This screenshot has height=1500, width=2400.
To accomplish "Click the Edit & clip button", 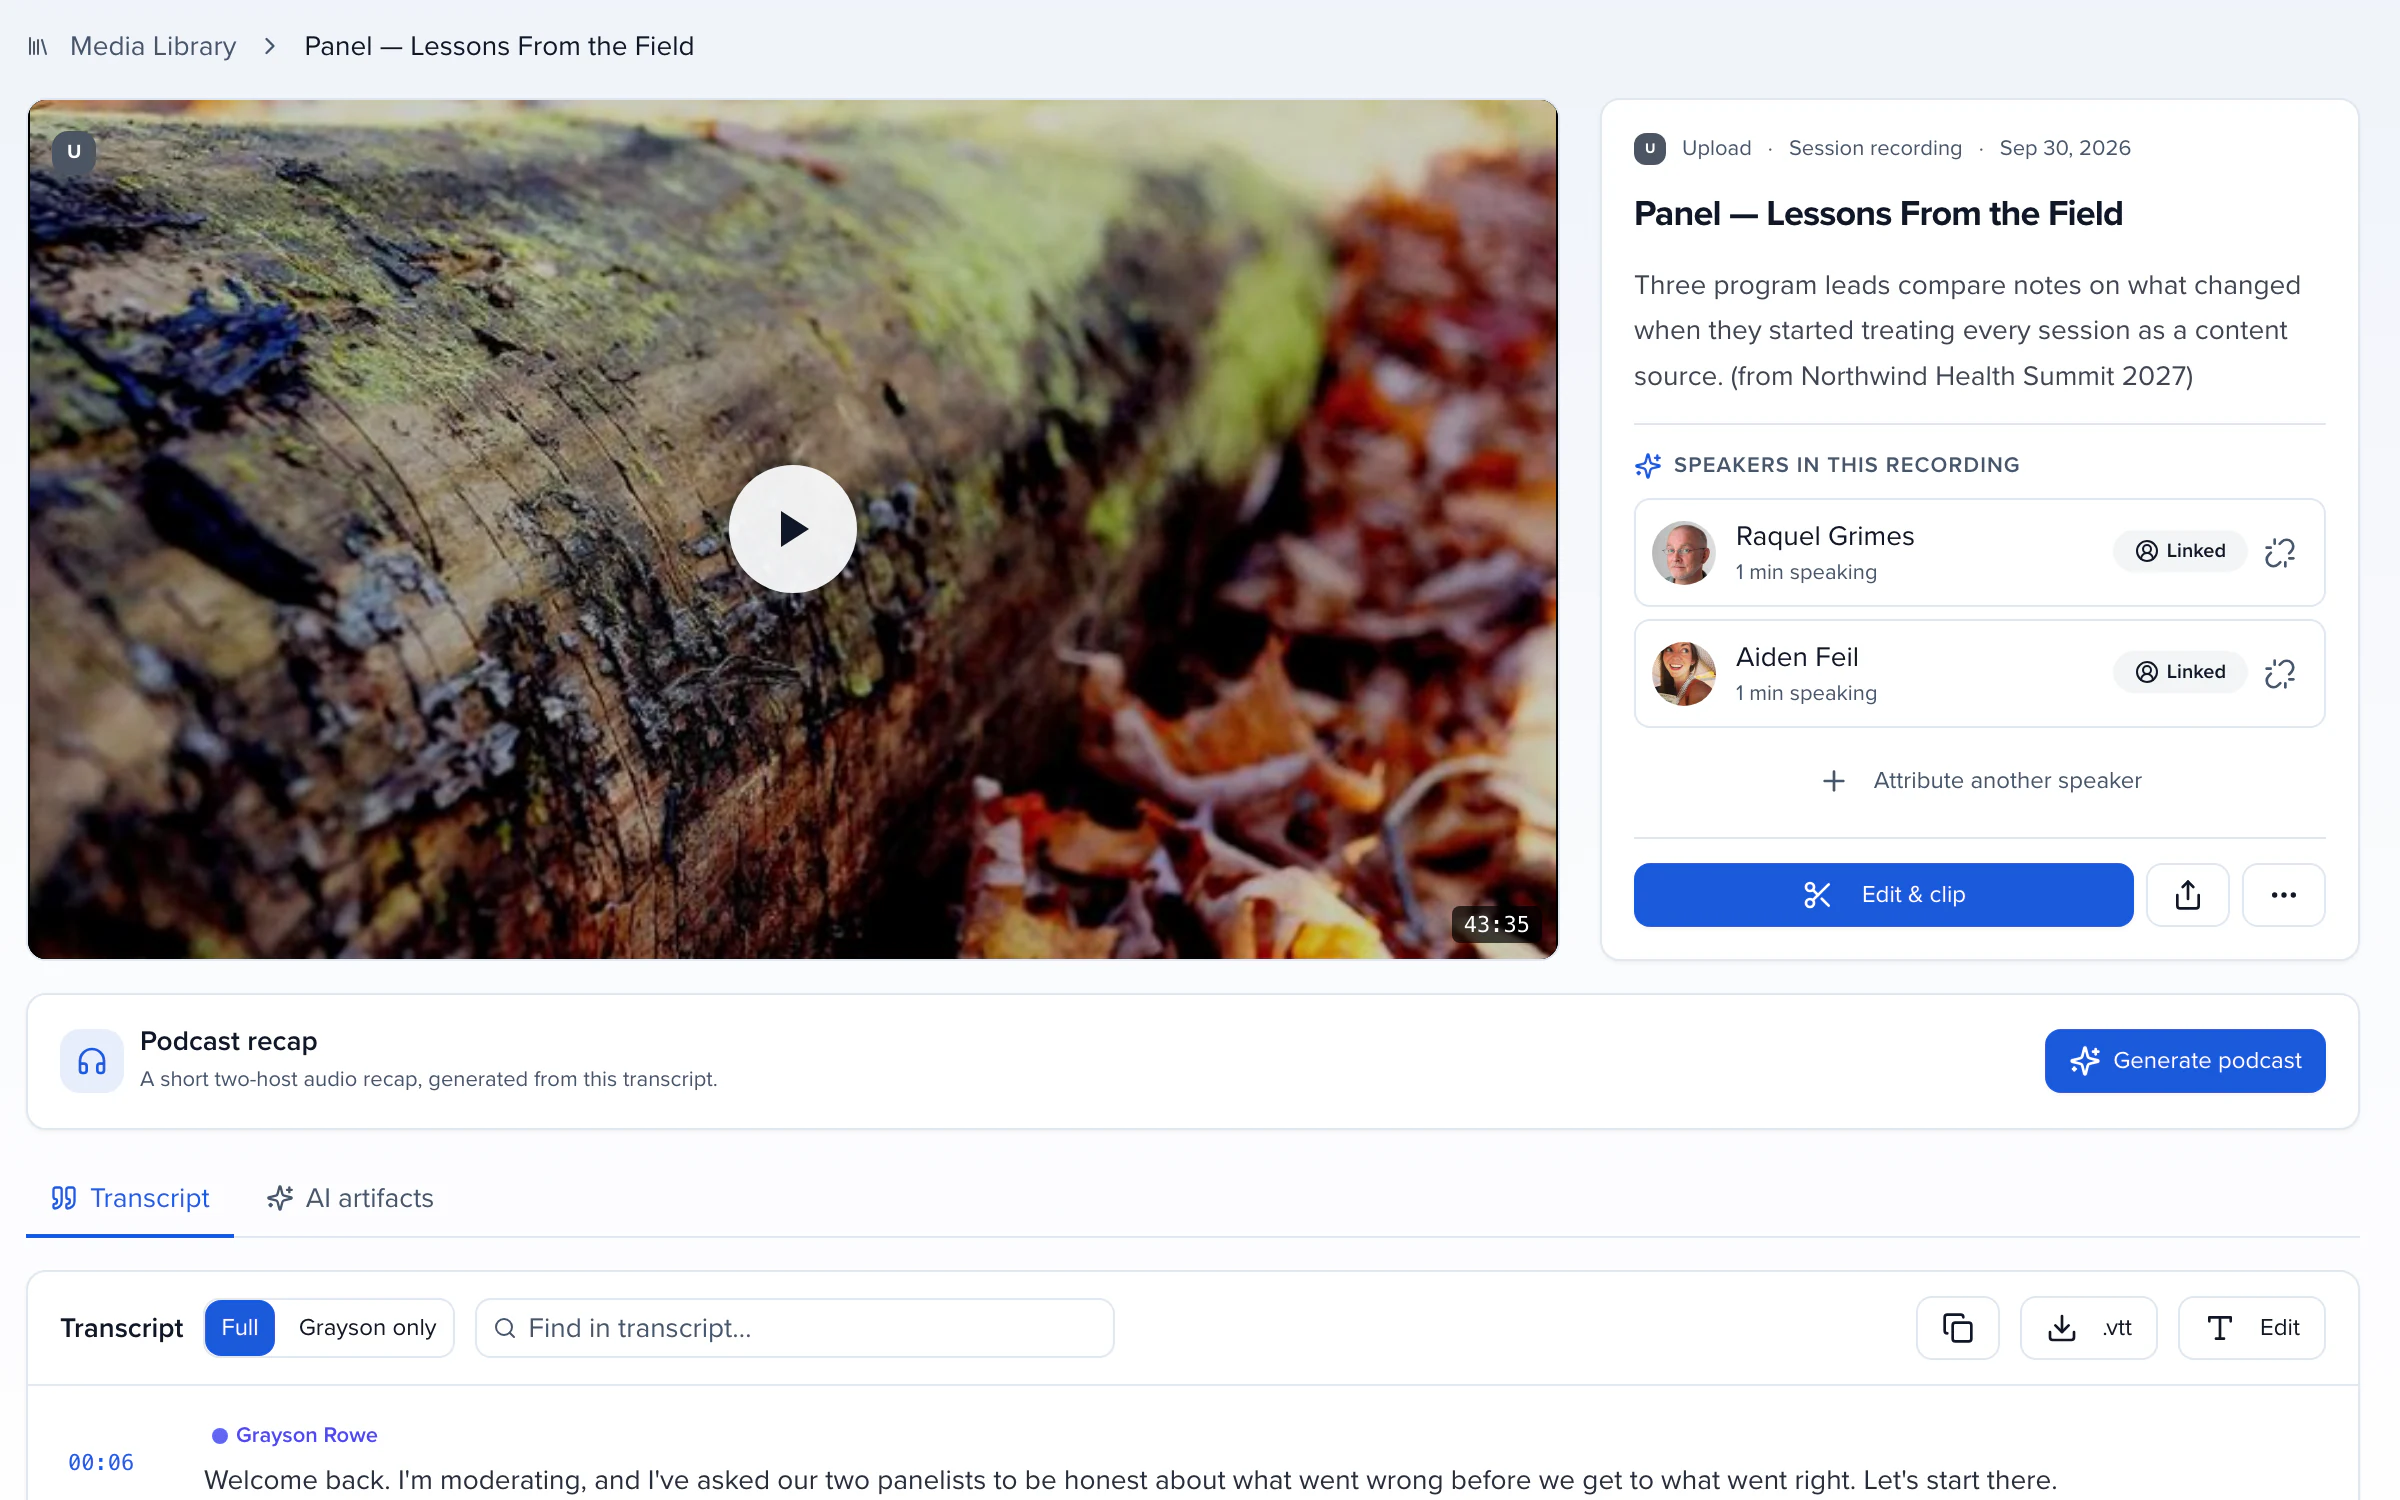I will pos(1883,895).
